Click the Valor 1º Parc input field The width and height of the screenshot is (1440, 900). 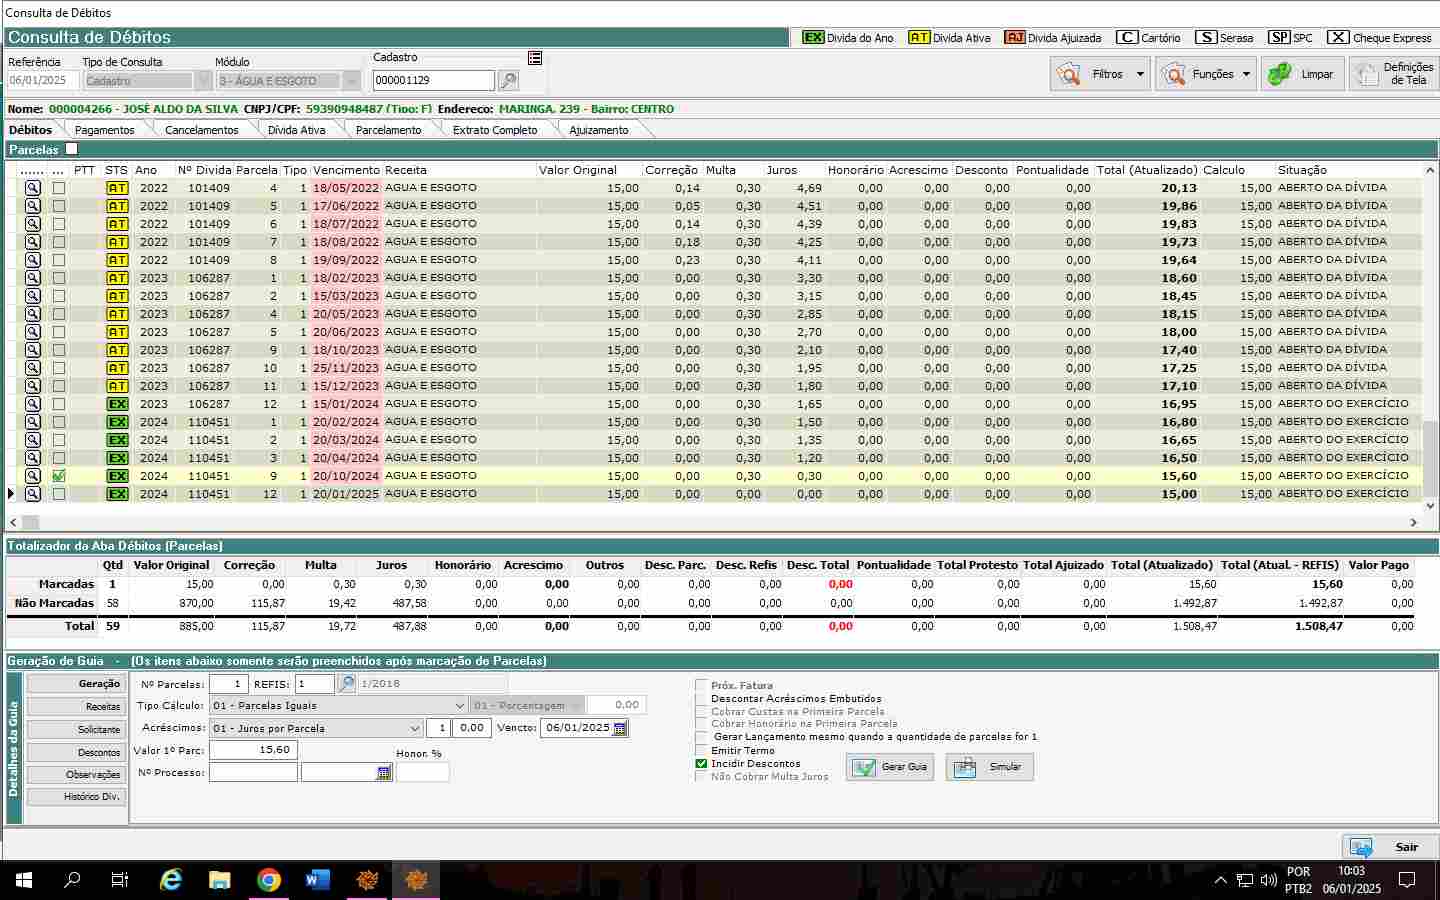tap(253, 750)
